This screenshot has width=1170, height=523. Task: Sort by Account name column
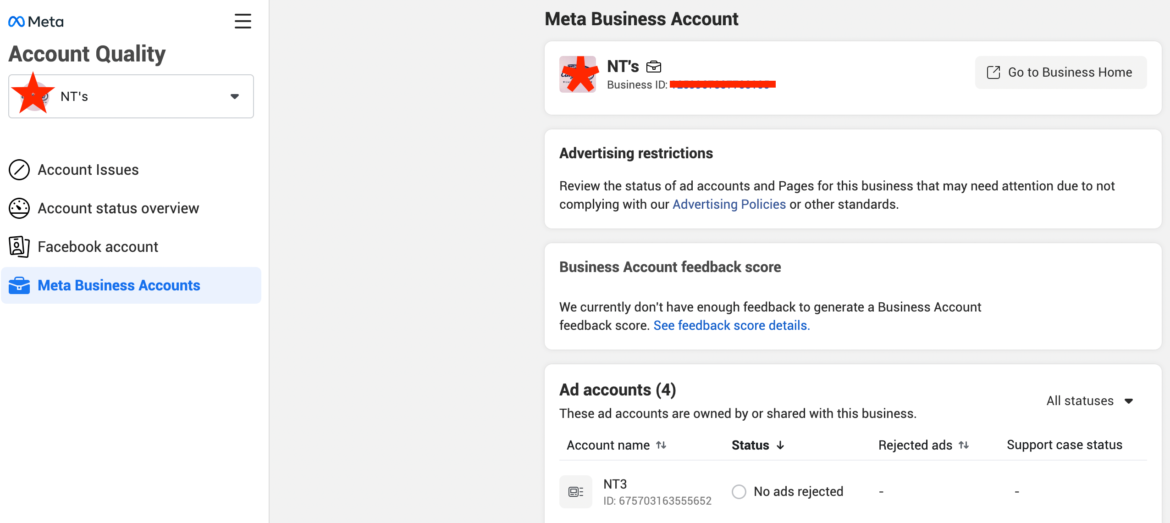pyautogui.click(x=661, y=445)
